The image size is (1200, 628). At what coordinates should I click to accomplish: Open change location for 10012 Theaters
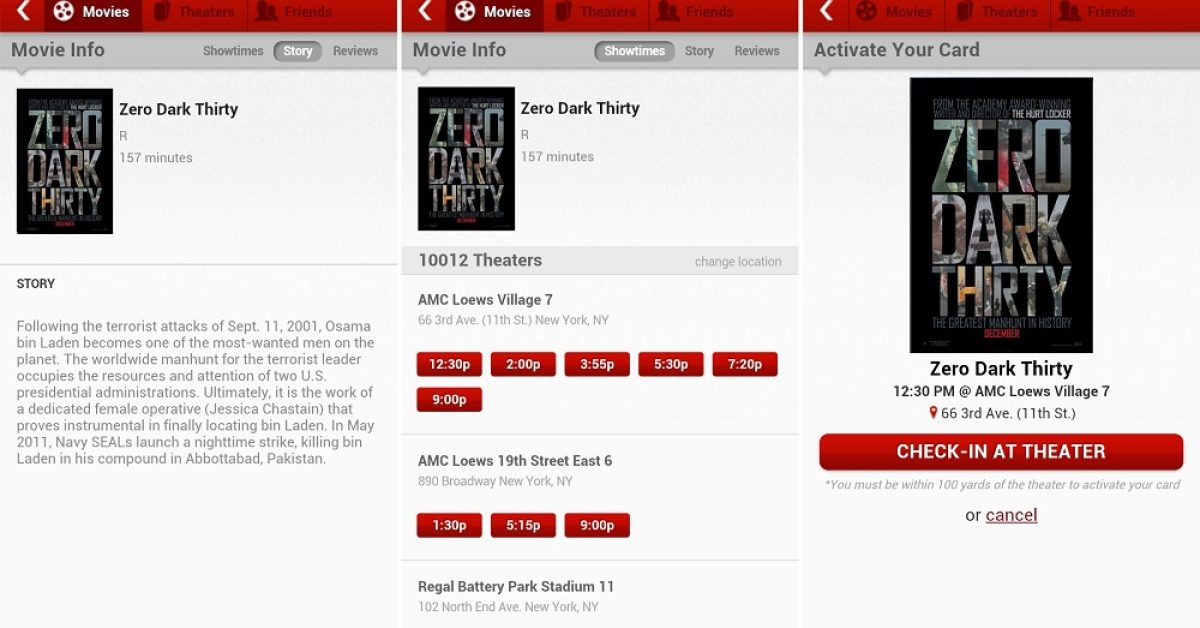pyautogui.click(x=738, y=262)
